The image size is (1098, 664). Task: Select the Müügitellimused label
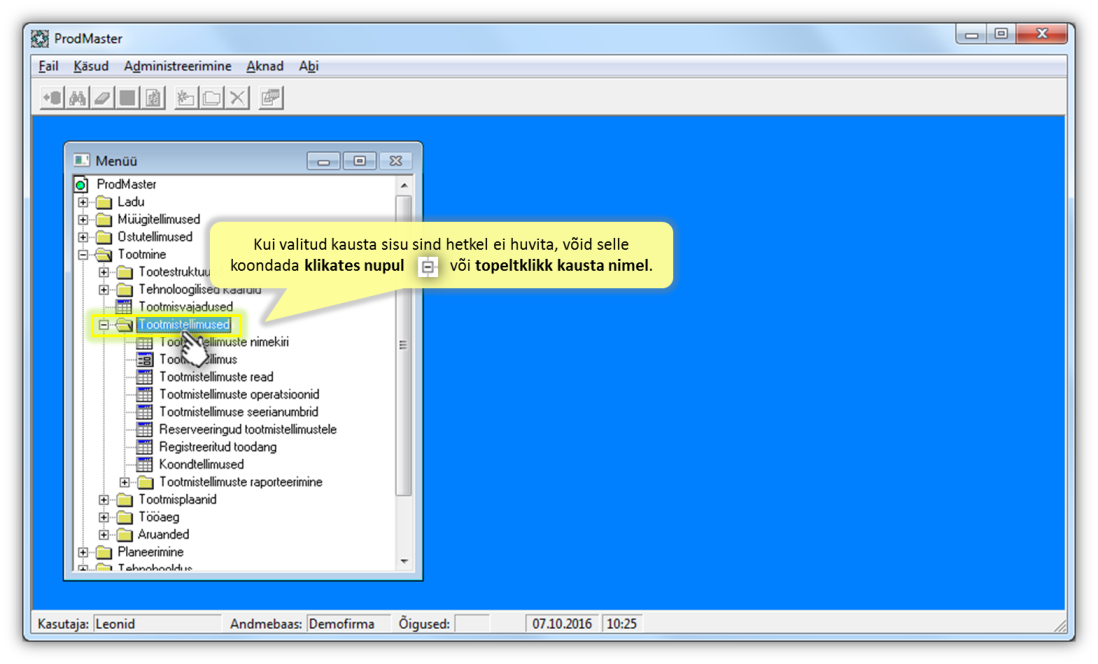159,219
